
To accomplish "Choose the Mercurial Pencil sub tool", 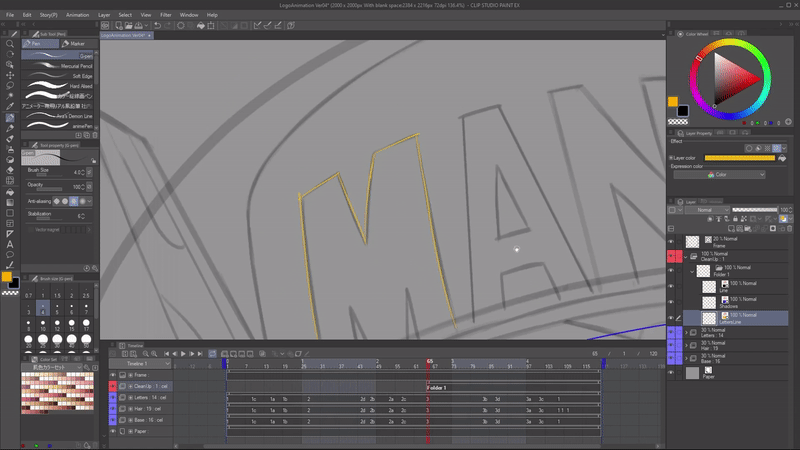I will point(58,66).
